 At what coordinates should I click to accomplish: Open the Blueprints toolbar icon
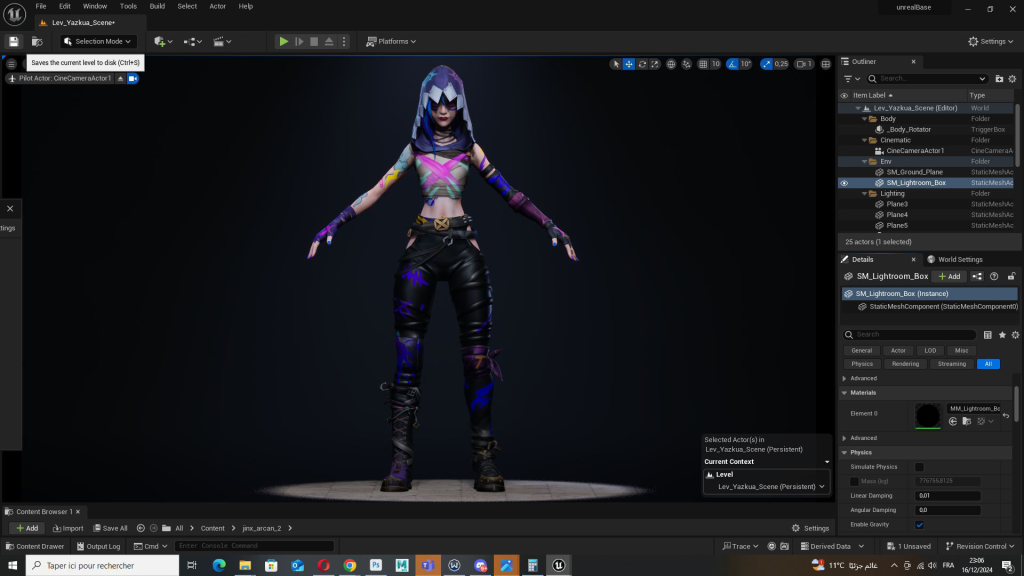pyautogui.click(x=192, y=41)
